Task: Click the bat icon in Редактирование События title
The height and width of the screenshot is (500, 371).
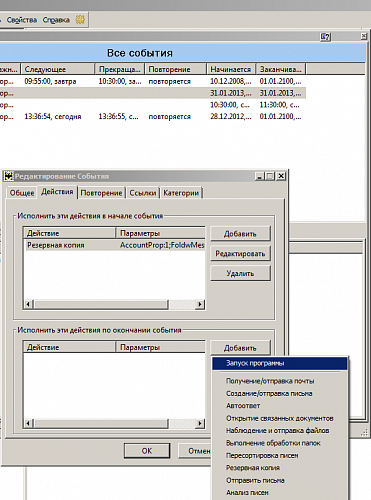Action: pos(9,176)
